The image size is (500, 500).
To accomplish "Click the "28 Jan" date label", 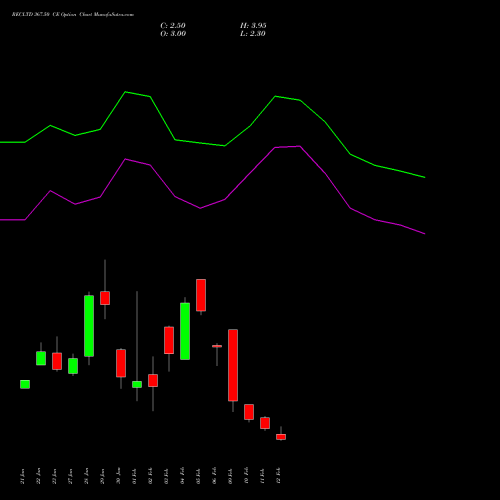I will 86,476.
